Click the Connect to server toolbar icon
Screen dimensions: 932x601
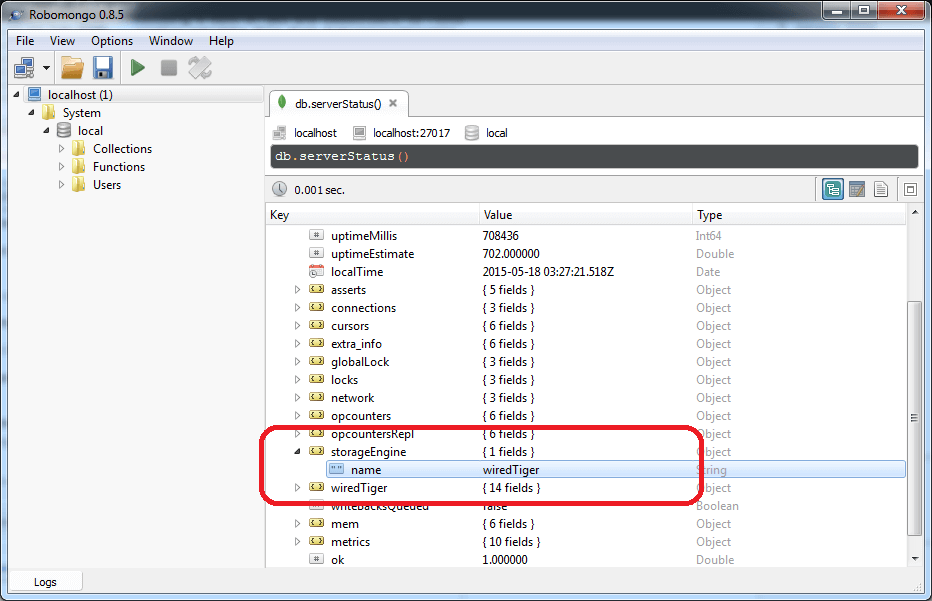24,68
